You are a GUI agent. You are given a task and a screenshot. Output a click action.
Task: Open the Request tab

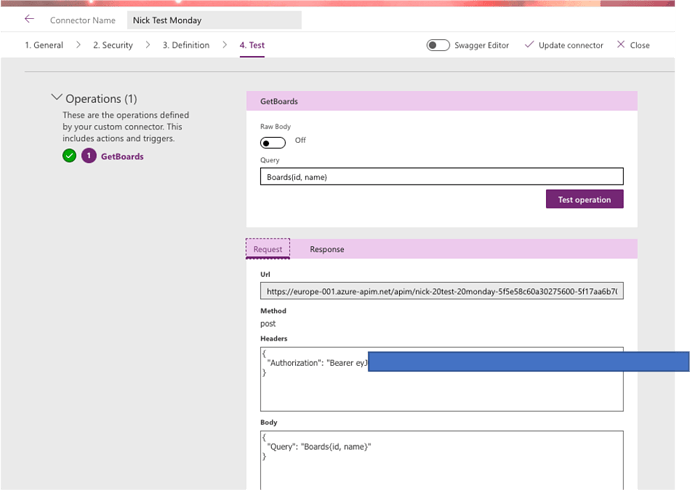268,249
